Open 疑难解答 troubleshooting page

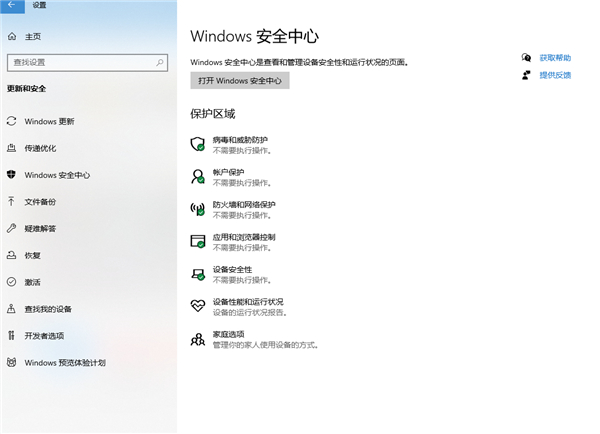[x=40, y=229]
